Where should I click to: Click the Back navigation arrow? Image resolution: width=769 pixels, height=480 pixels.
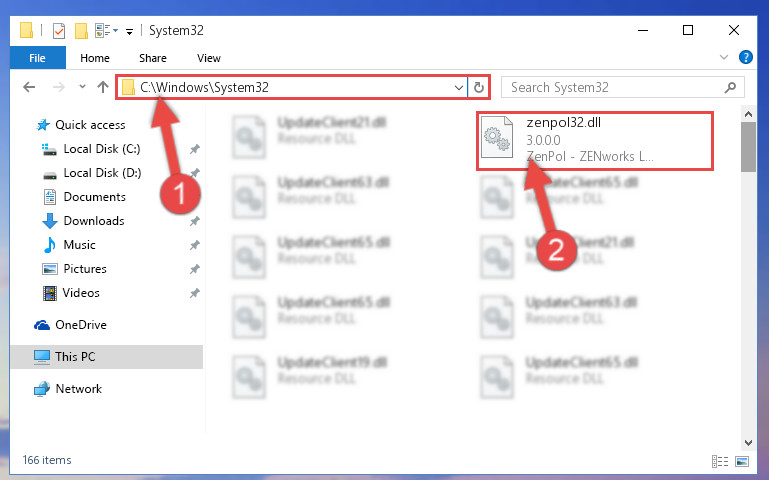tap(29, 87)
